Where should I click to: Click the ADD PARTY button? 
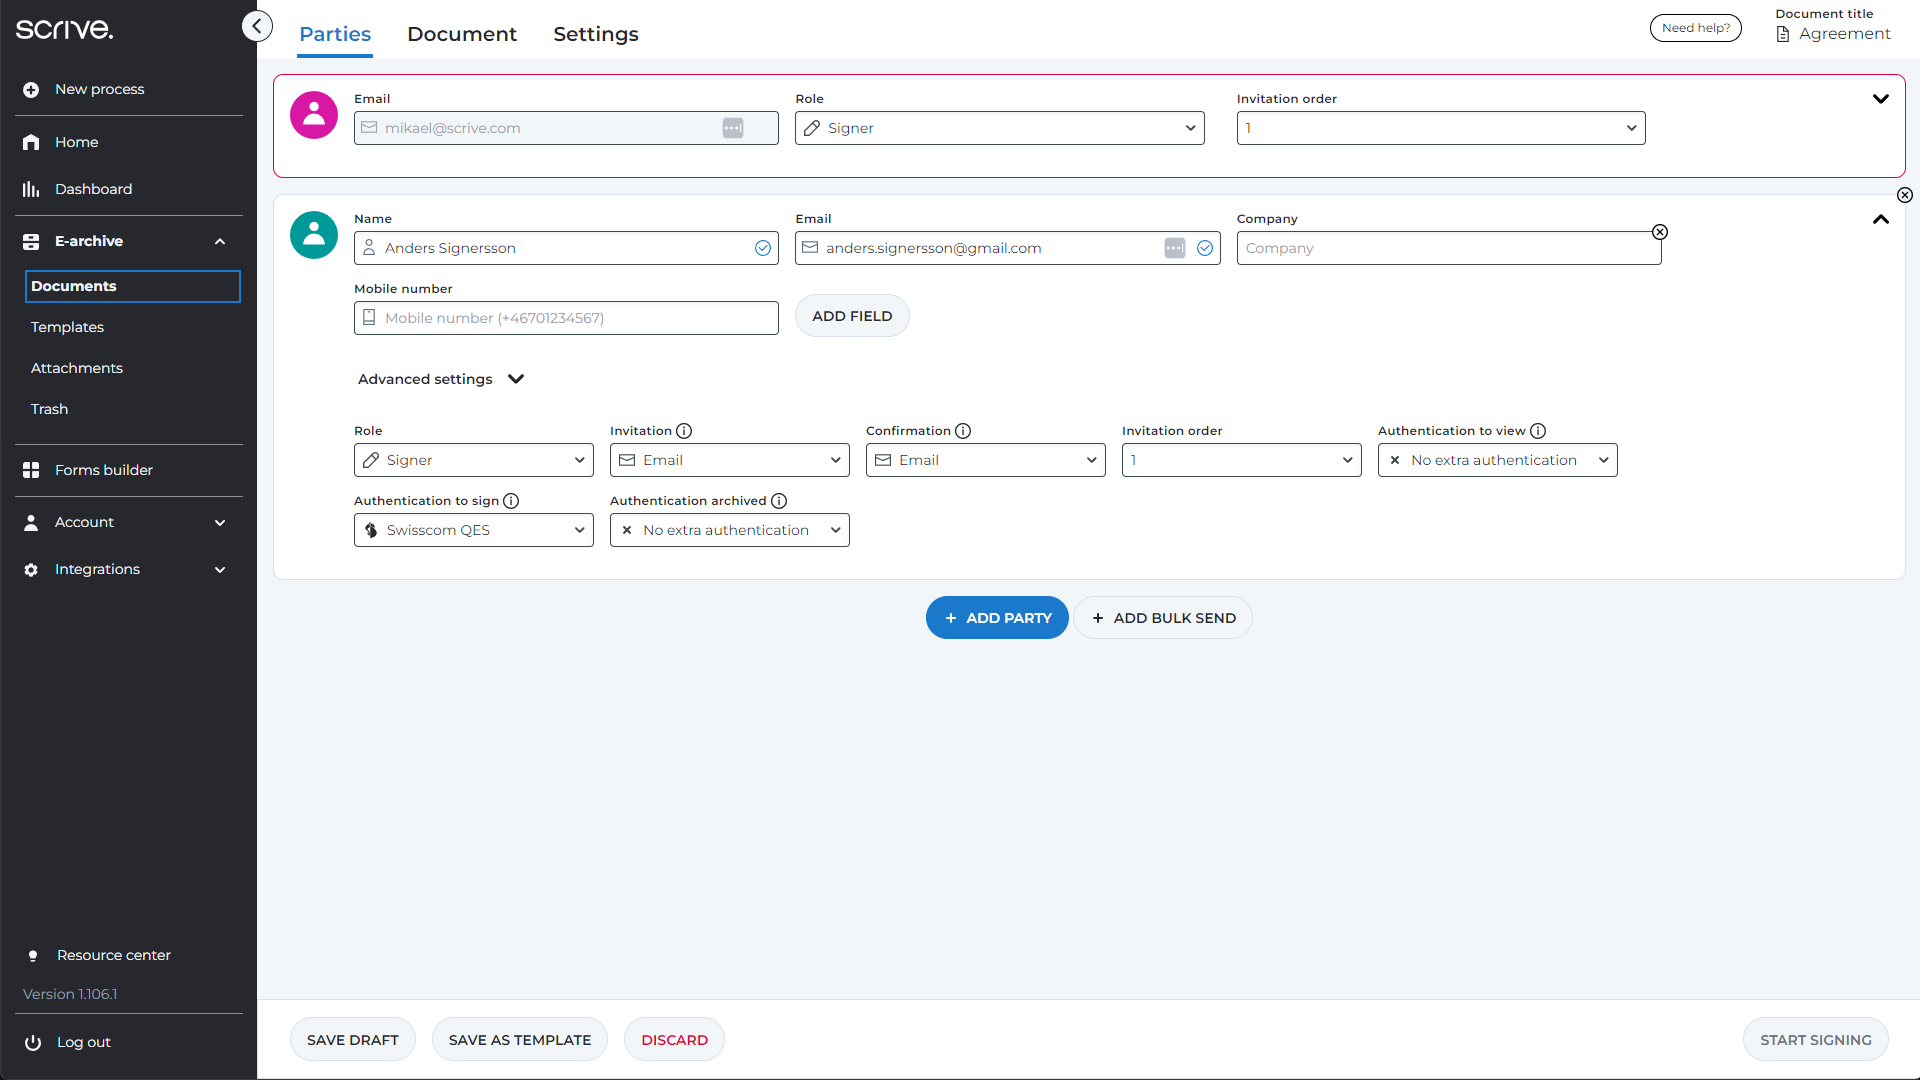coord(997,618)
